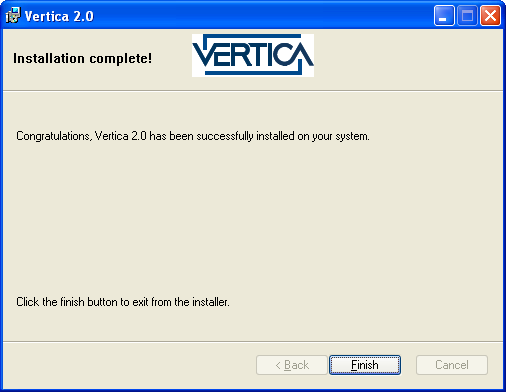This screenshot has height=392, width=506.
Task: Click the letter A at the logo's end
Action: pyautogui.click(x=301, y=54)
